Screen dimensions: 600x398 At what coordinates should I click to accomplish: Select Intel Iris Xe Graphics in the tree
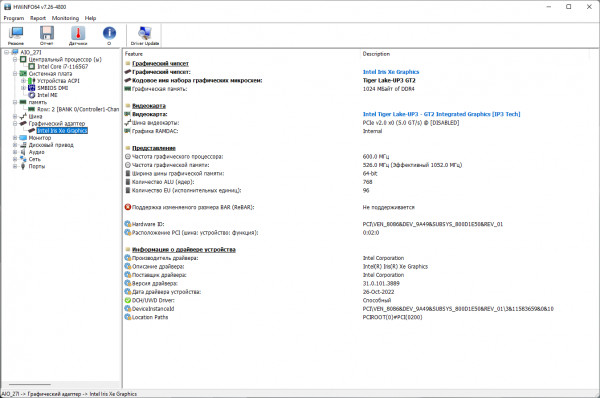click(62, 130)
